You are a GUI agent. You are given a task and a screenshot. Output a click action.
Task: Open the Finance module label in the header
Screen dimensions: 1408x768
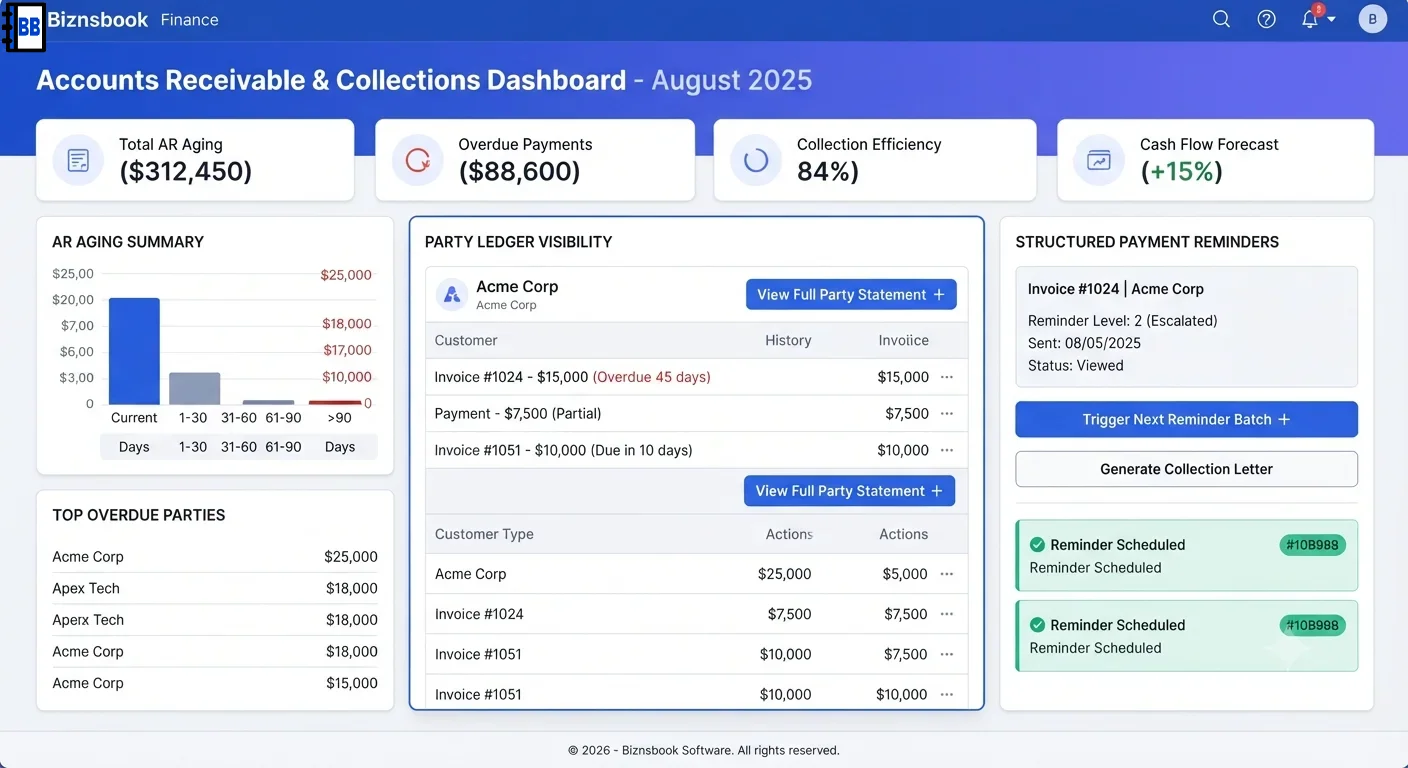tap(189, 20)
